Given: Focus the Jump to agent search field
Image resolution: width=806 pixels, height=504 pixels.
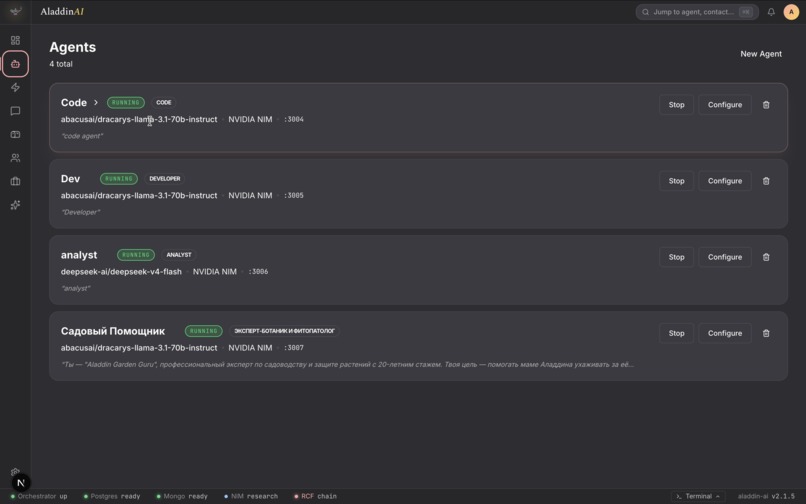Looking at the screenshot, I should pos(697,12).
